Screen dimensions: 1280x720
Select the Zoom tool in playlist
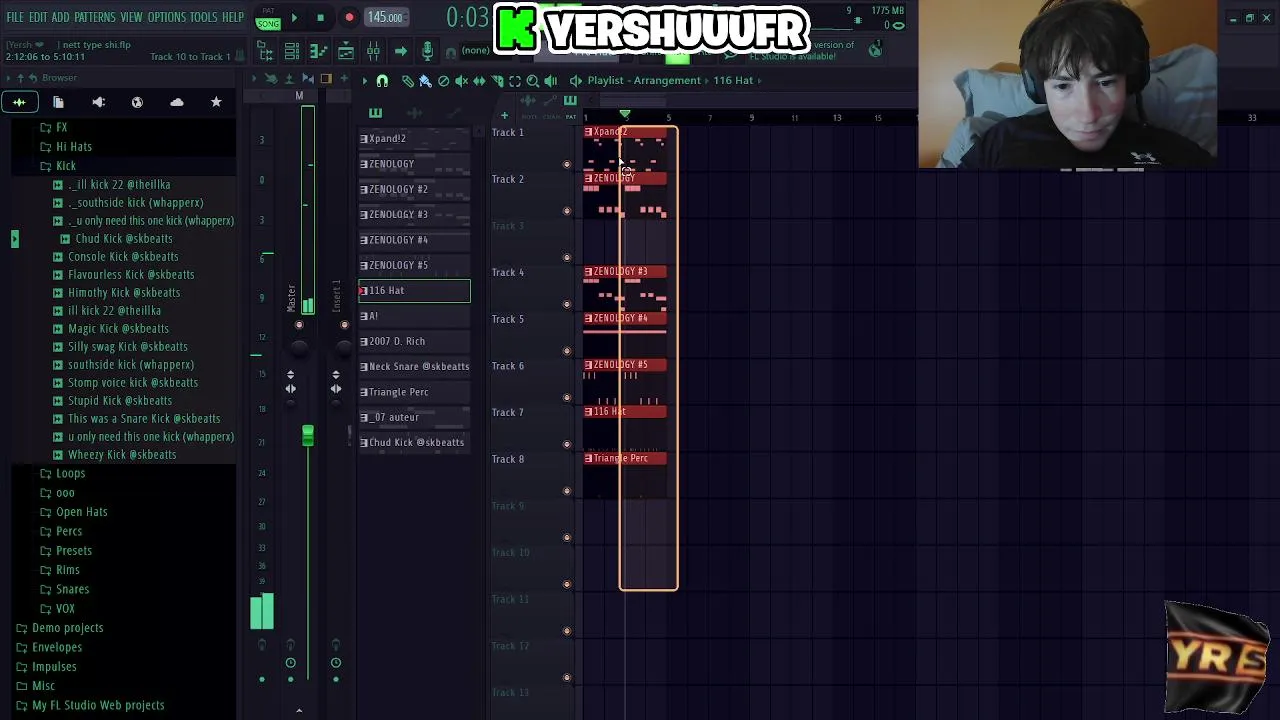pos(533,80)
